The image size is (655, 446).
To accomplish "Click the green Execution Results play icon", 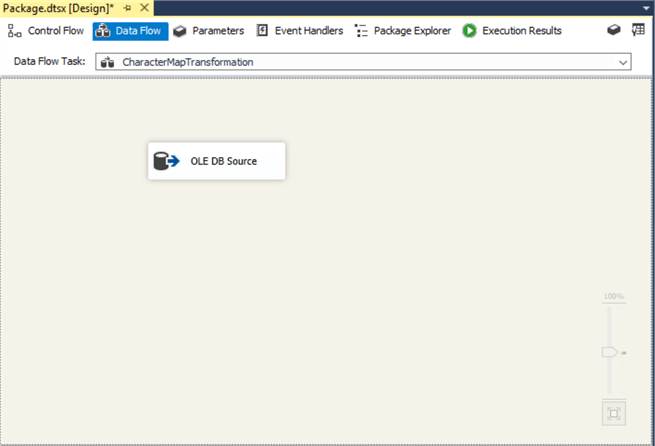I will pyautogui.click(x=469, y=31).
